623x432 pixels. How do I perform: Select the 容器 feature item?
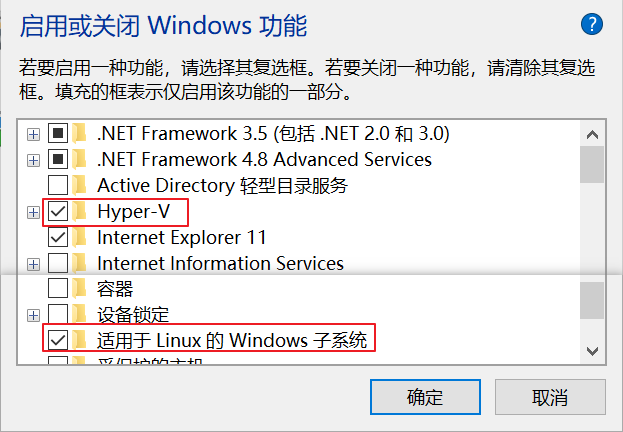[x=115, y=289]
